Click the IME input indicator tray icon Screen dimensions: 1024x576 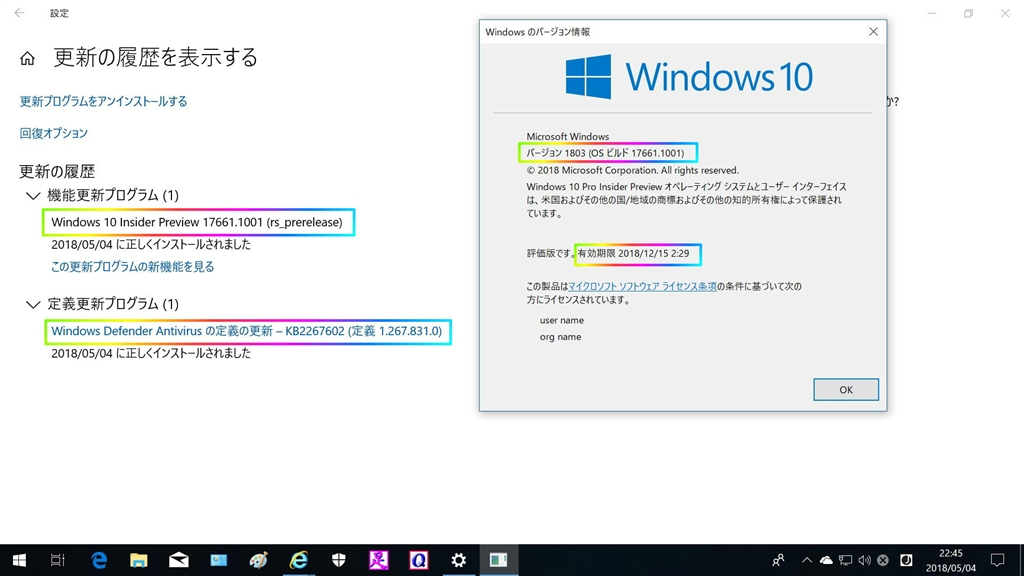tap(906, 560)
